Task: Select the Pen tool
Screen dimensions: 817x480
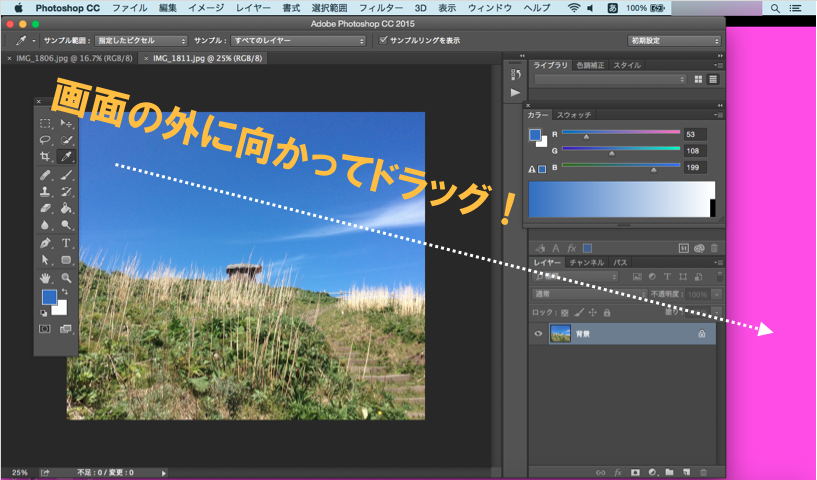Action: coord(45,243)
